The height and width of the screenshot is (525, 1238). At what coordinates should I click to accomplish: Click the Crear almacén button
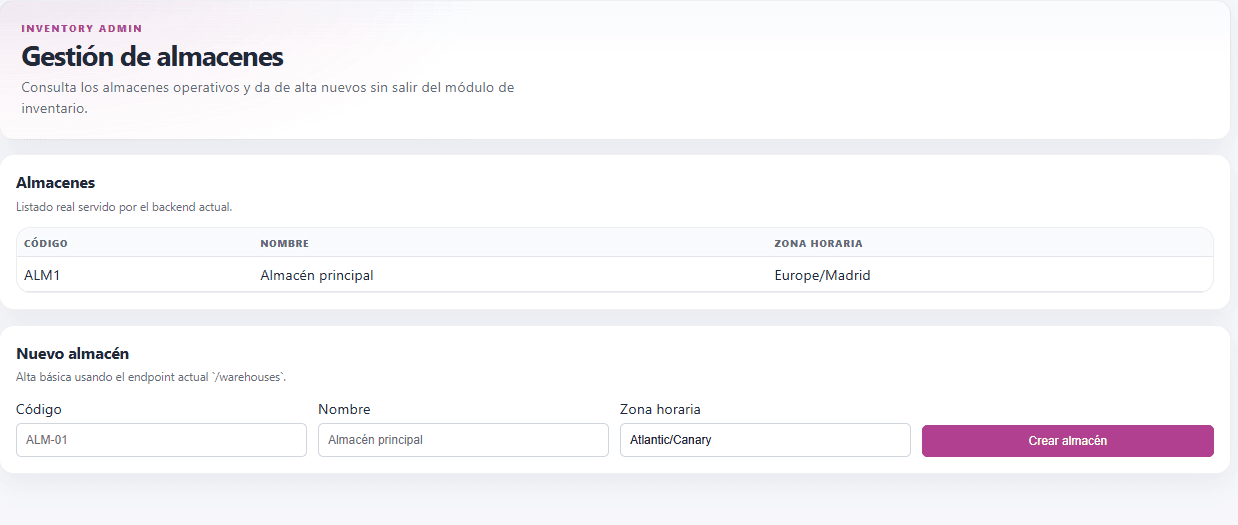1067,441
